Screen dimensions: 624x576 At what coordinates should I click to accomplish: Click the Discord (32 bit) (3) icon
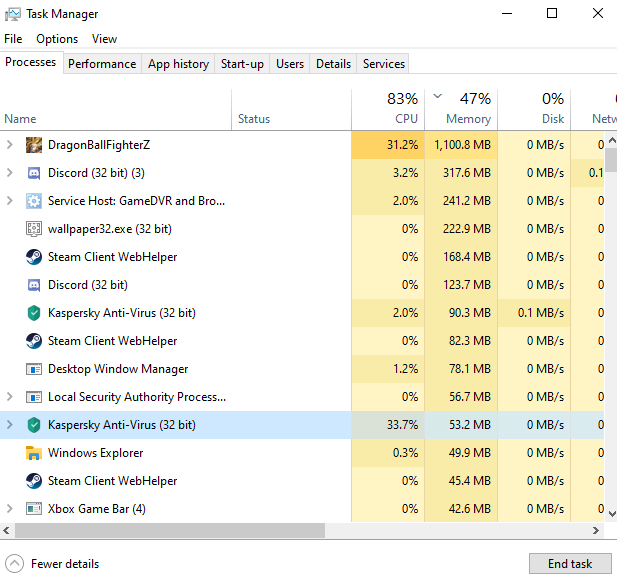(34, 173)
